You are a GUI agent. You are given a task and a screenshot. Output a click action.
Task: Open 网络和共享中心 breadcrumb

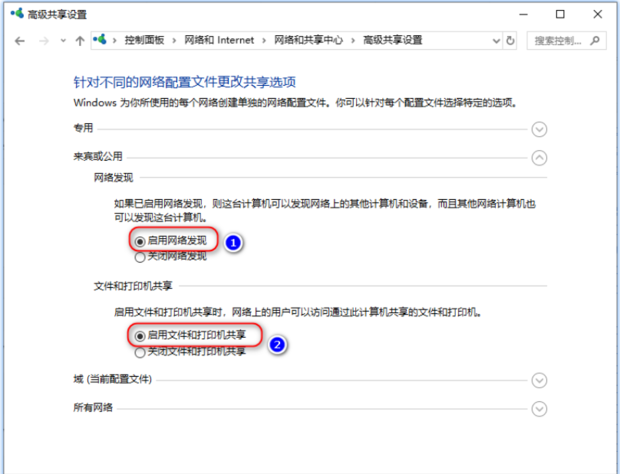[x=308, y=40]
